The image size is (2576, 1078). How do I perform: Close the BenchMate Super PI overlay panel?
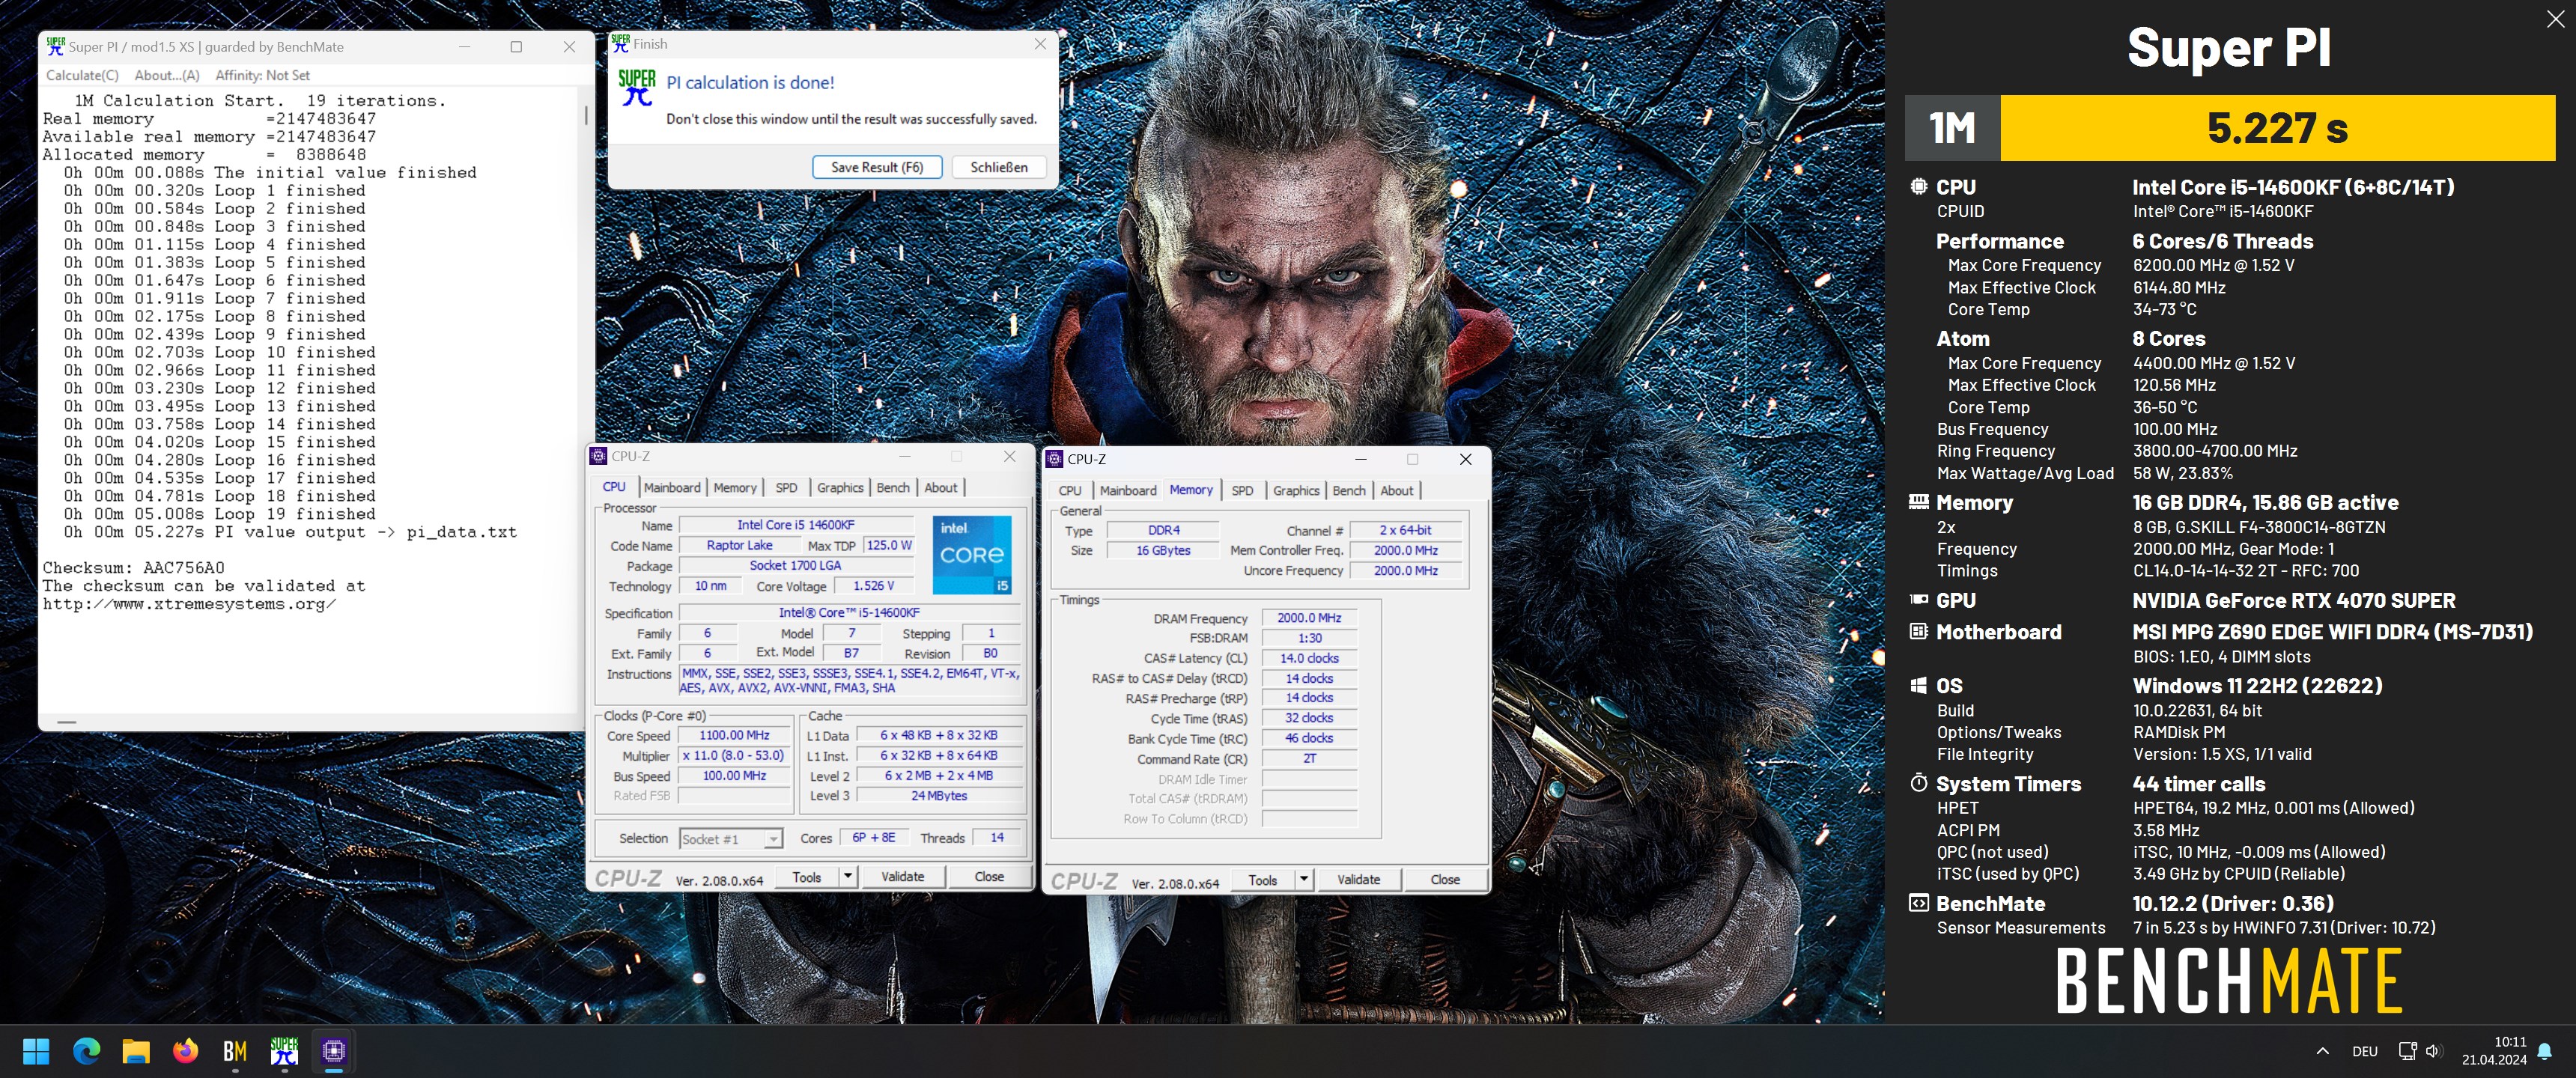2555,19
